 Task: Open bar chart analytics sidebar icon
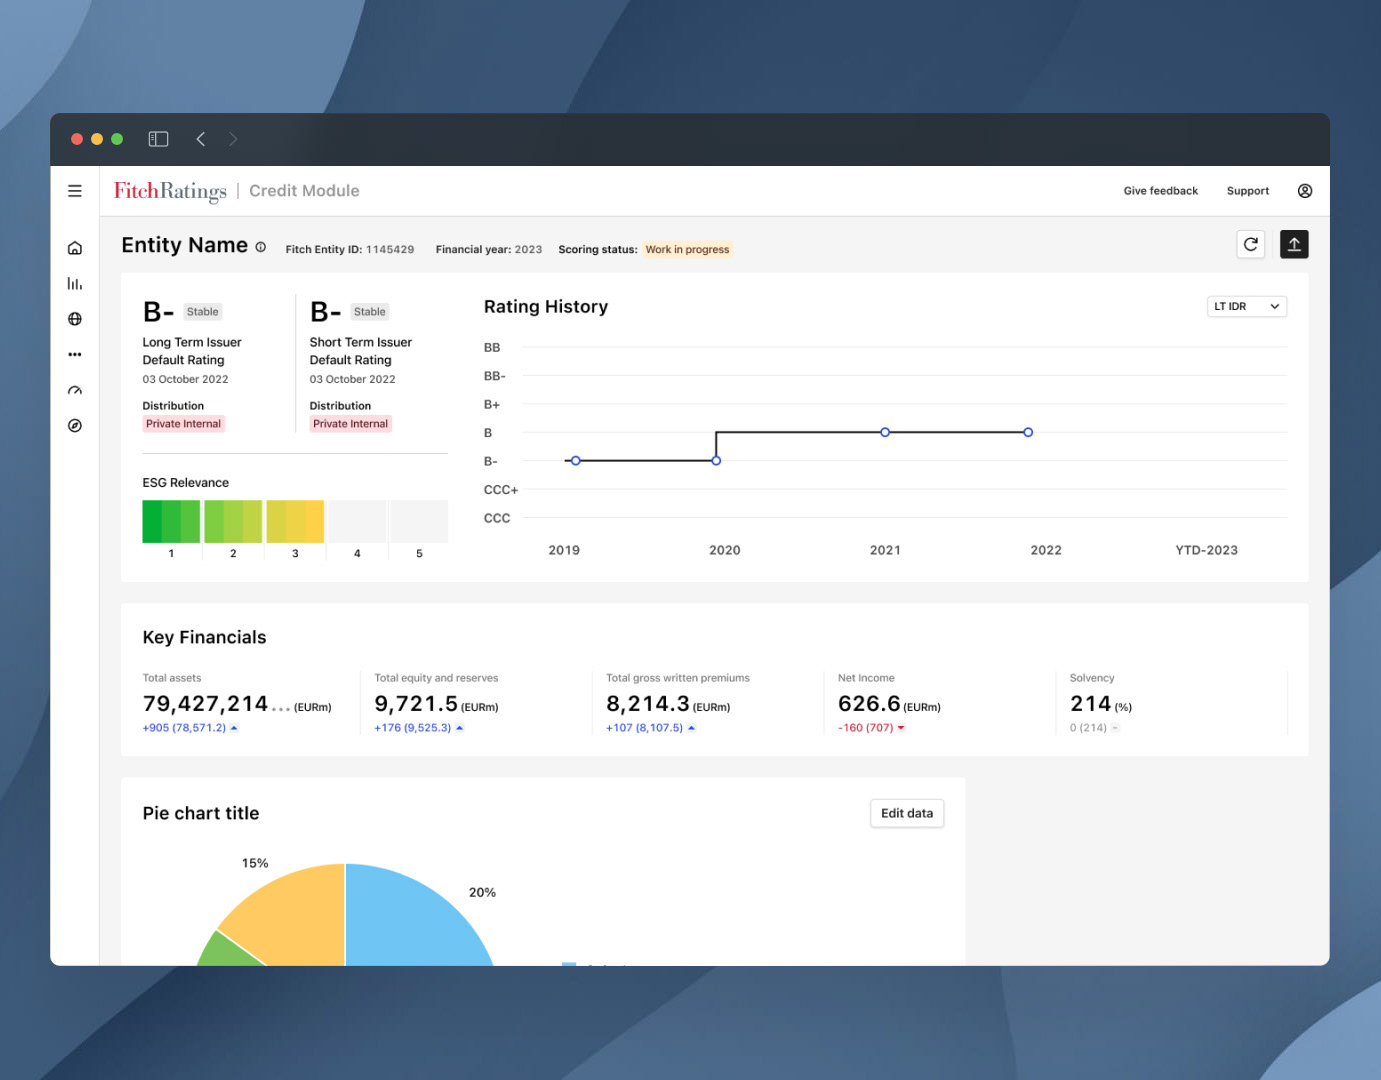tap(75, 284)
